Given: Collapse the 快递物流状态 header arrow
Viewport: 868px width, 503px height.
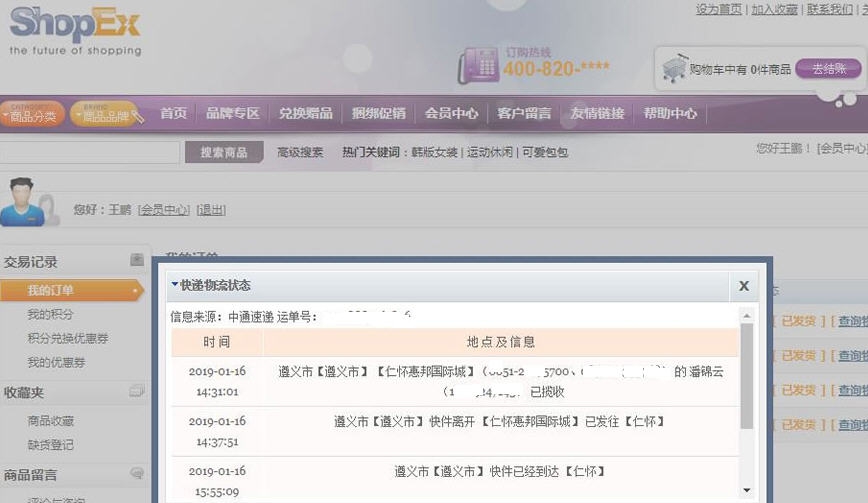Looking at the screenshot, I should (175, 284).
